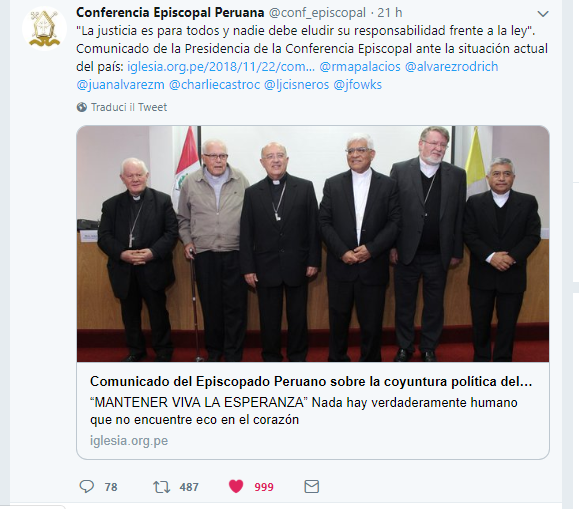The width and height of the screenshot is (579, 509).
Task: Click the Conferencia Episcopal Peruana account name
Action: click(170, 13)
